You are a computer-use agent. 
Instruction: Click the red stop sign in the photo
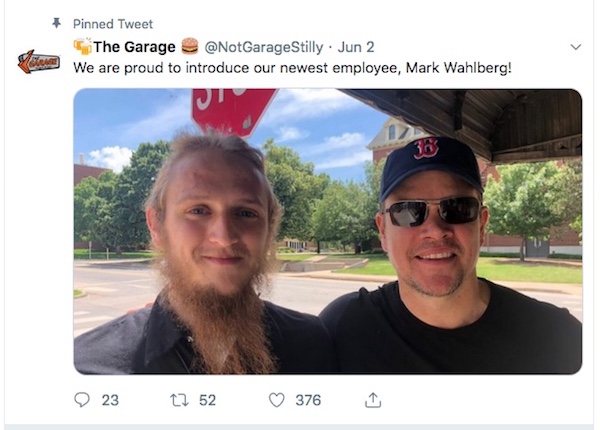click(x=234, y=109)
